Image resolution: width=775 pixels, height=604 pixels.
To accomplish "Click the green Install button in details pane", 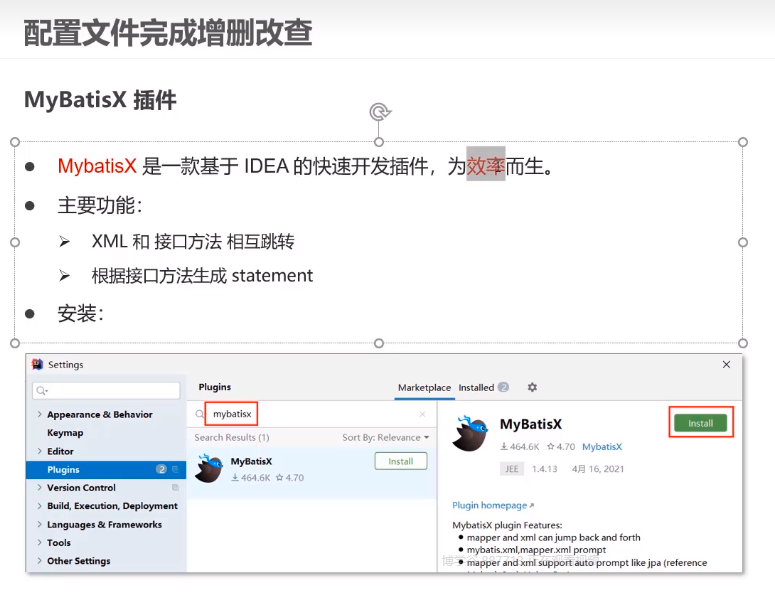I will 700,423.
